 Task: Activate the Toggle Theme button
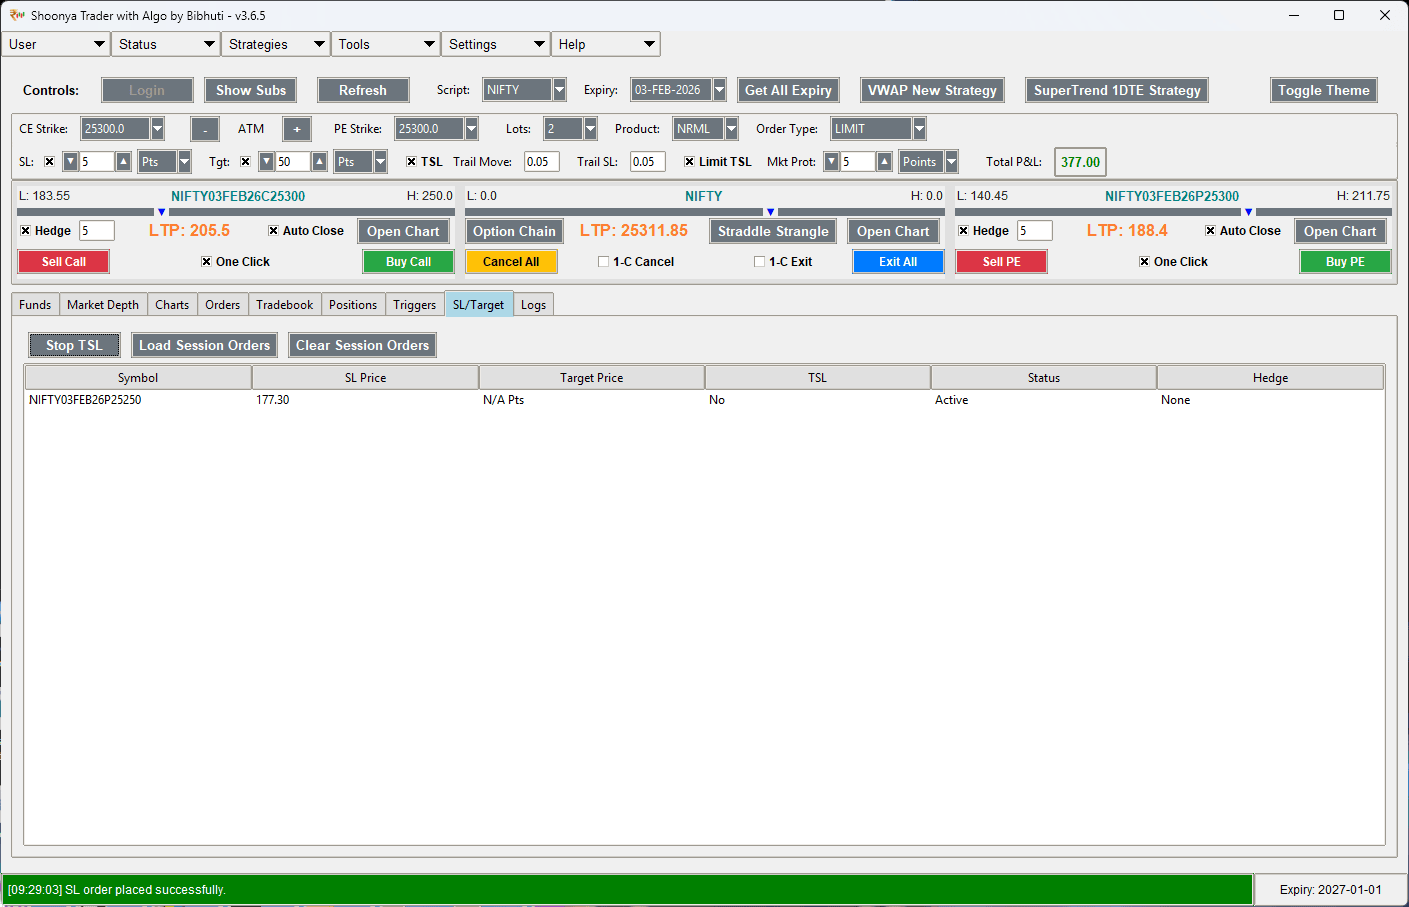pyautogui.click(x=1323, y=90)
